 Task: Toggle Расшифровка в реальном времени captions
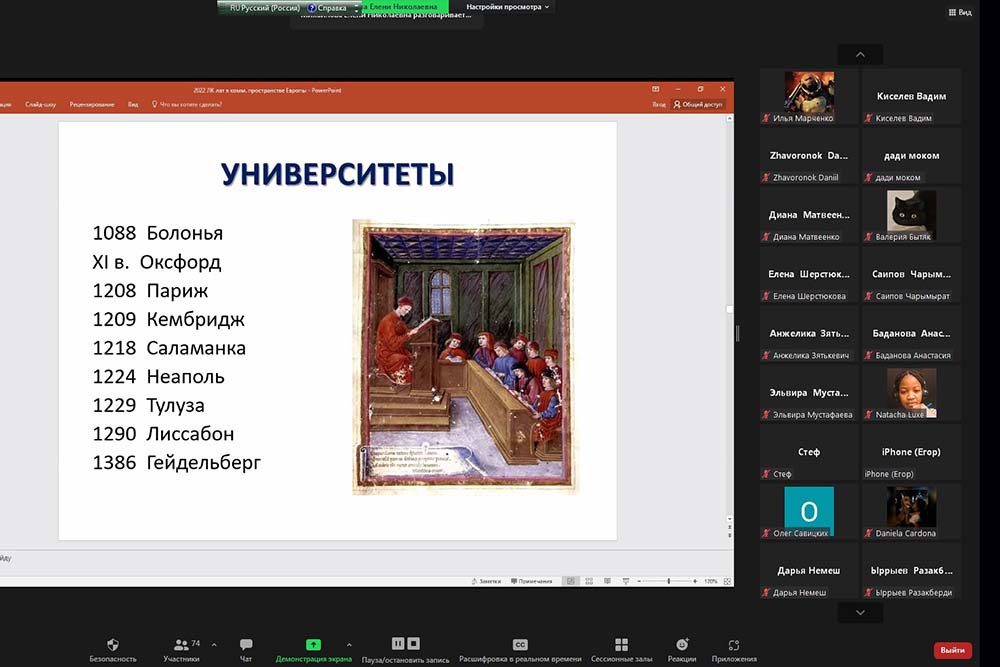coord(520,645)
